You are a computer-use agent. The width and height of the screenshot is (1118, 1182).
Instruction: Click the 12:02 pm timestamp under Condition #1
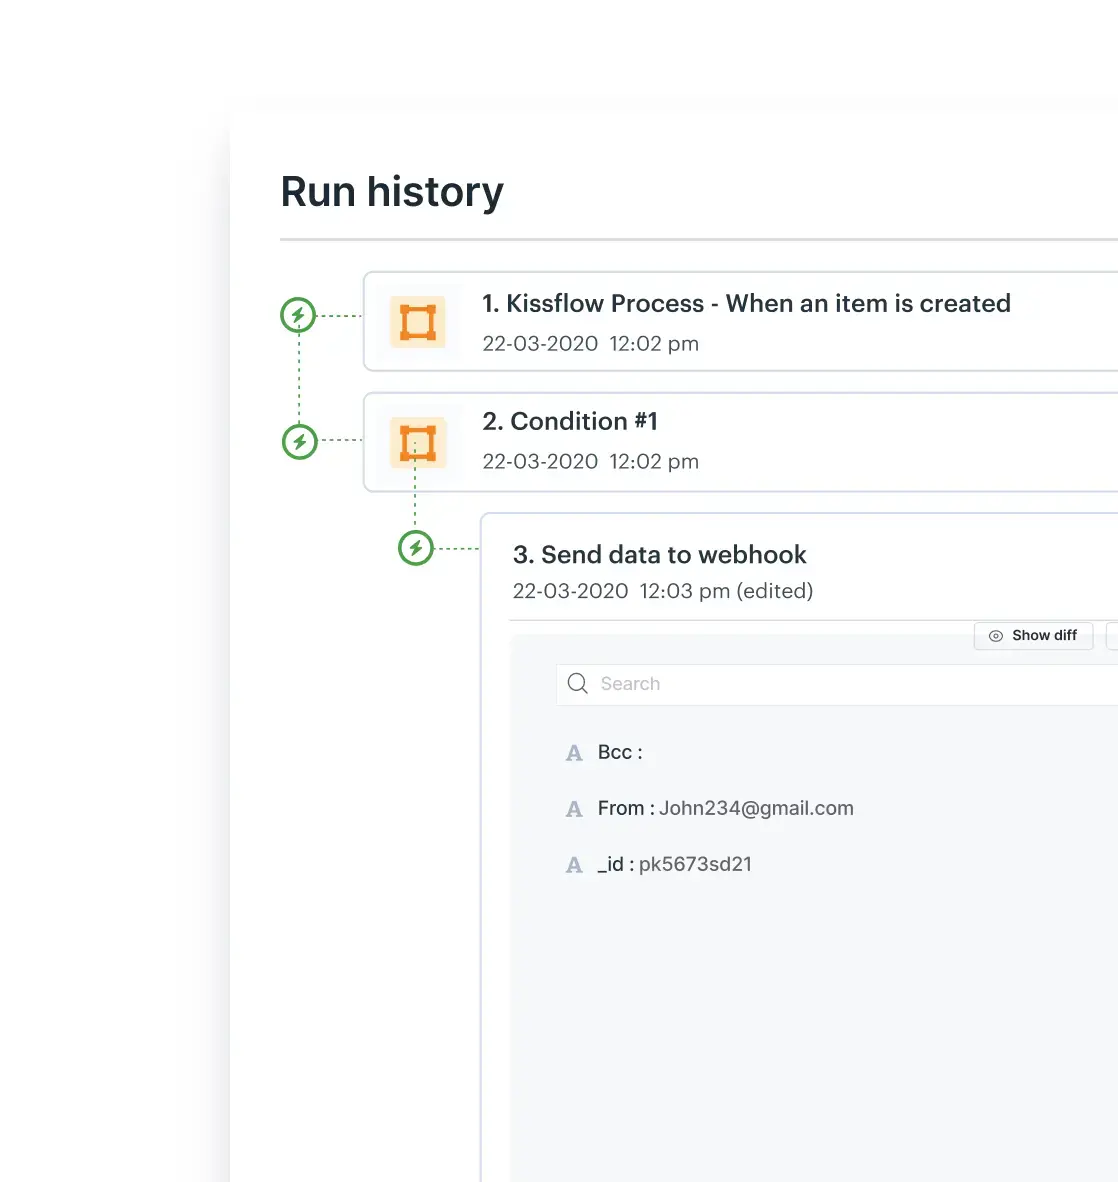point(654,461)
